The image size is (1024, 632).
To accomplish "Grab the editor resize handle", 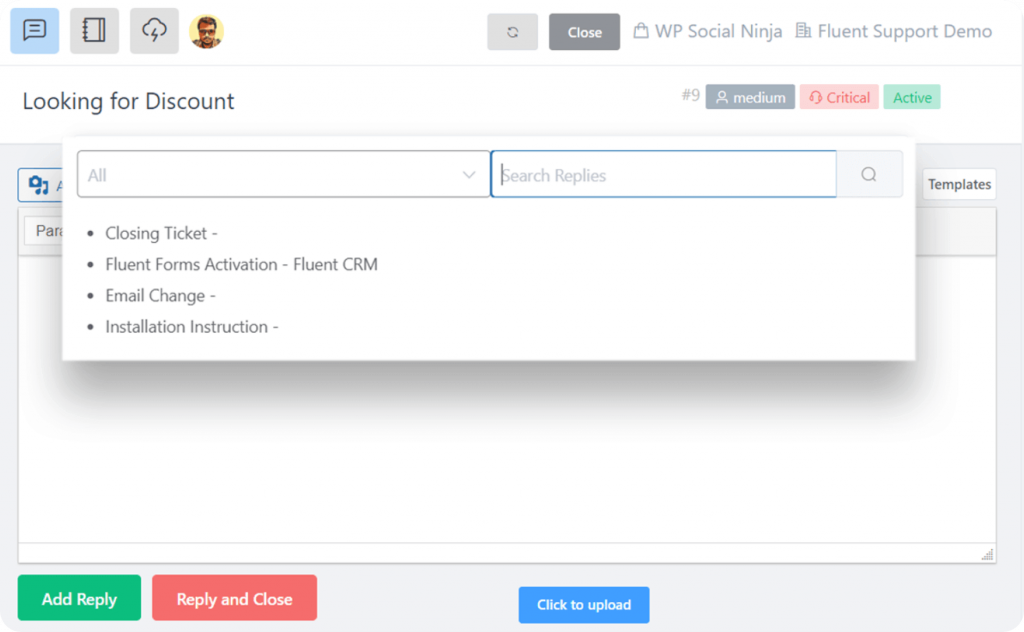I will point(987,554).
